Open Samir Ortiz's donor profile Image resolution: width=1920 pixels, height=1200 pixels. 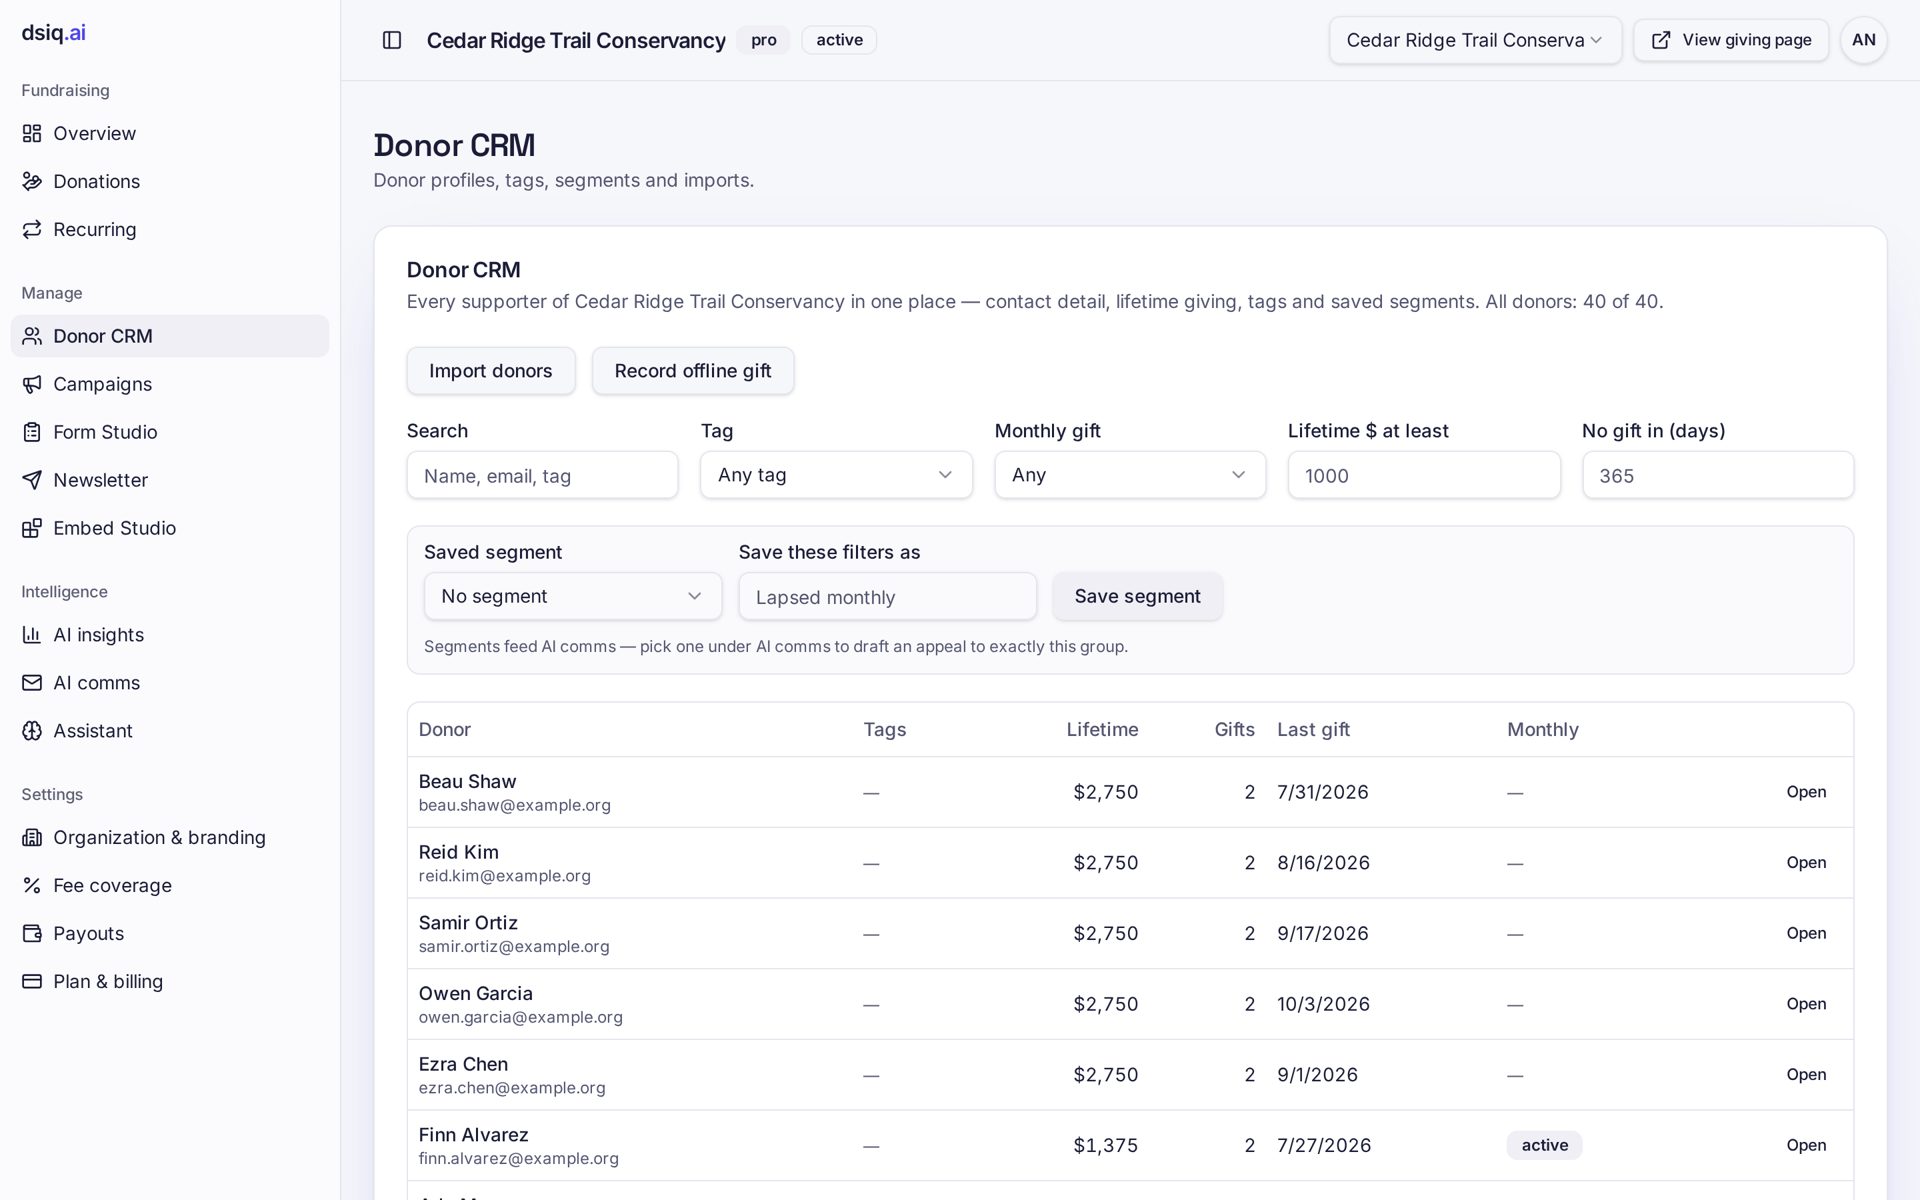pos(1806,933)
